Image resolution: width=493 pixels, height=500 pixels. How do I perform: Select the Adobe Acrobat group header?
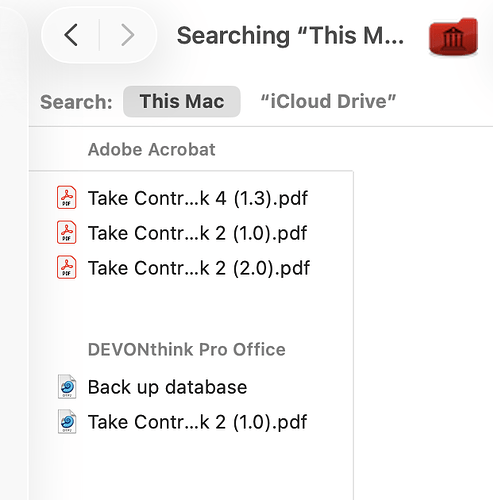coord(152,149)
